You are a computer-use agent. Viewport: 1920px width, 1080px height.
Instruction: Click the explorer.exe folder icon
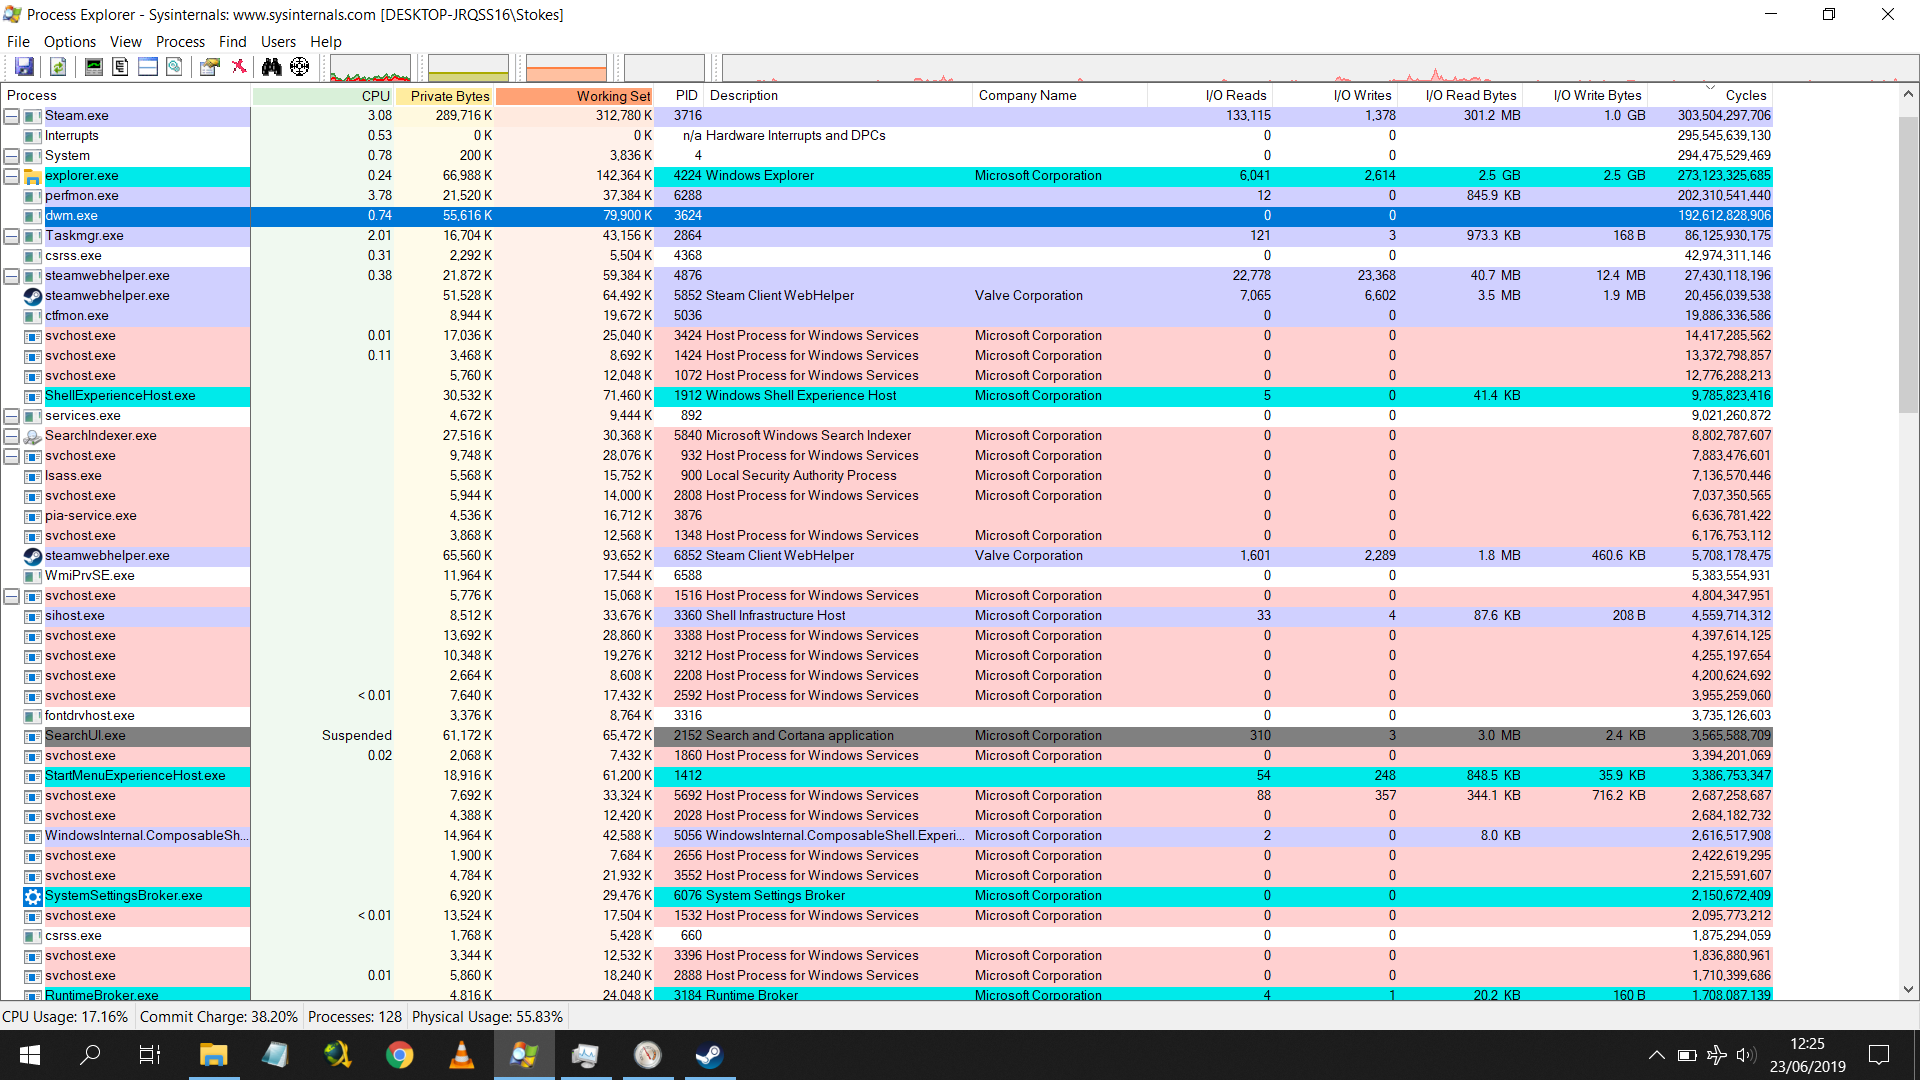(x=32, y=176)
